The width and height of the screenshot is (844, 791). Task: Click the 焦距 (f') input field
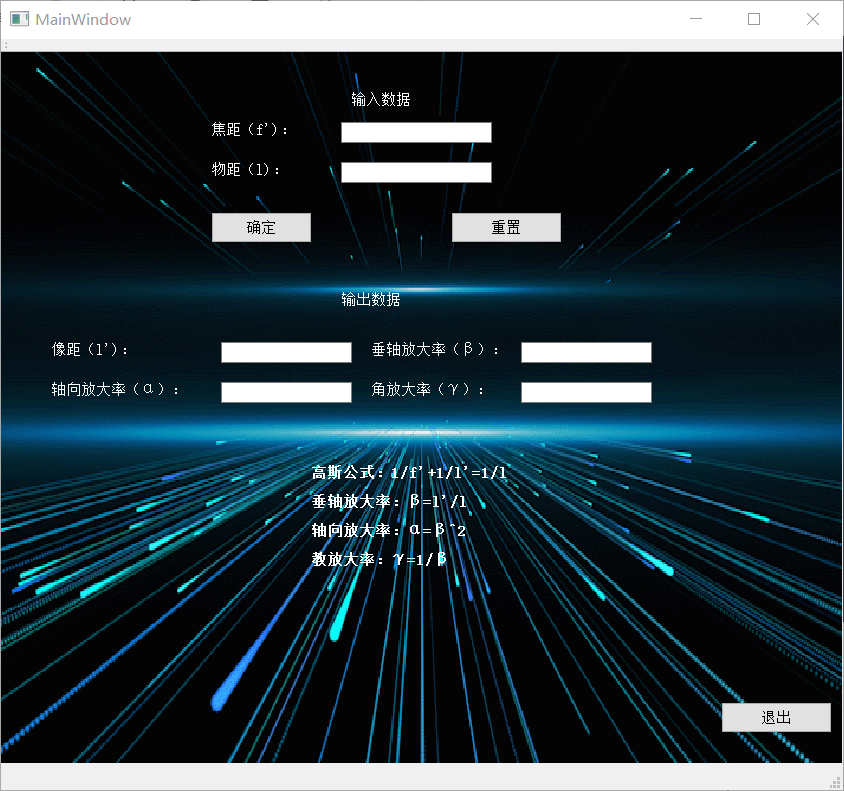[x=416, y=132]
